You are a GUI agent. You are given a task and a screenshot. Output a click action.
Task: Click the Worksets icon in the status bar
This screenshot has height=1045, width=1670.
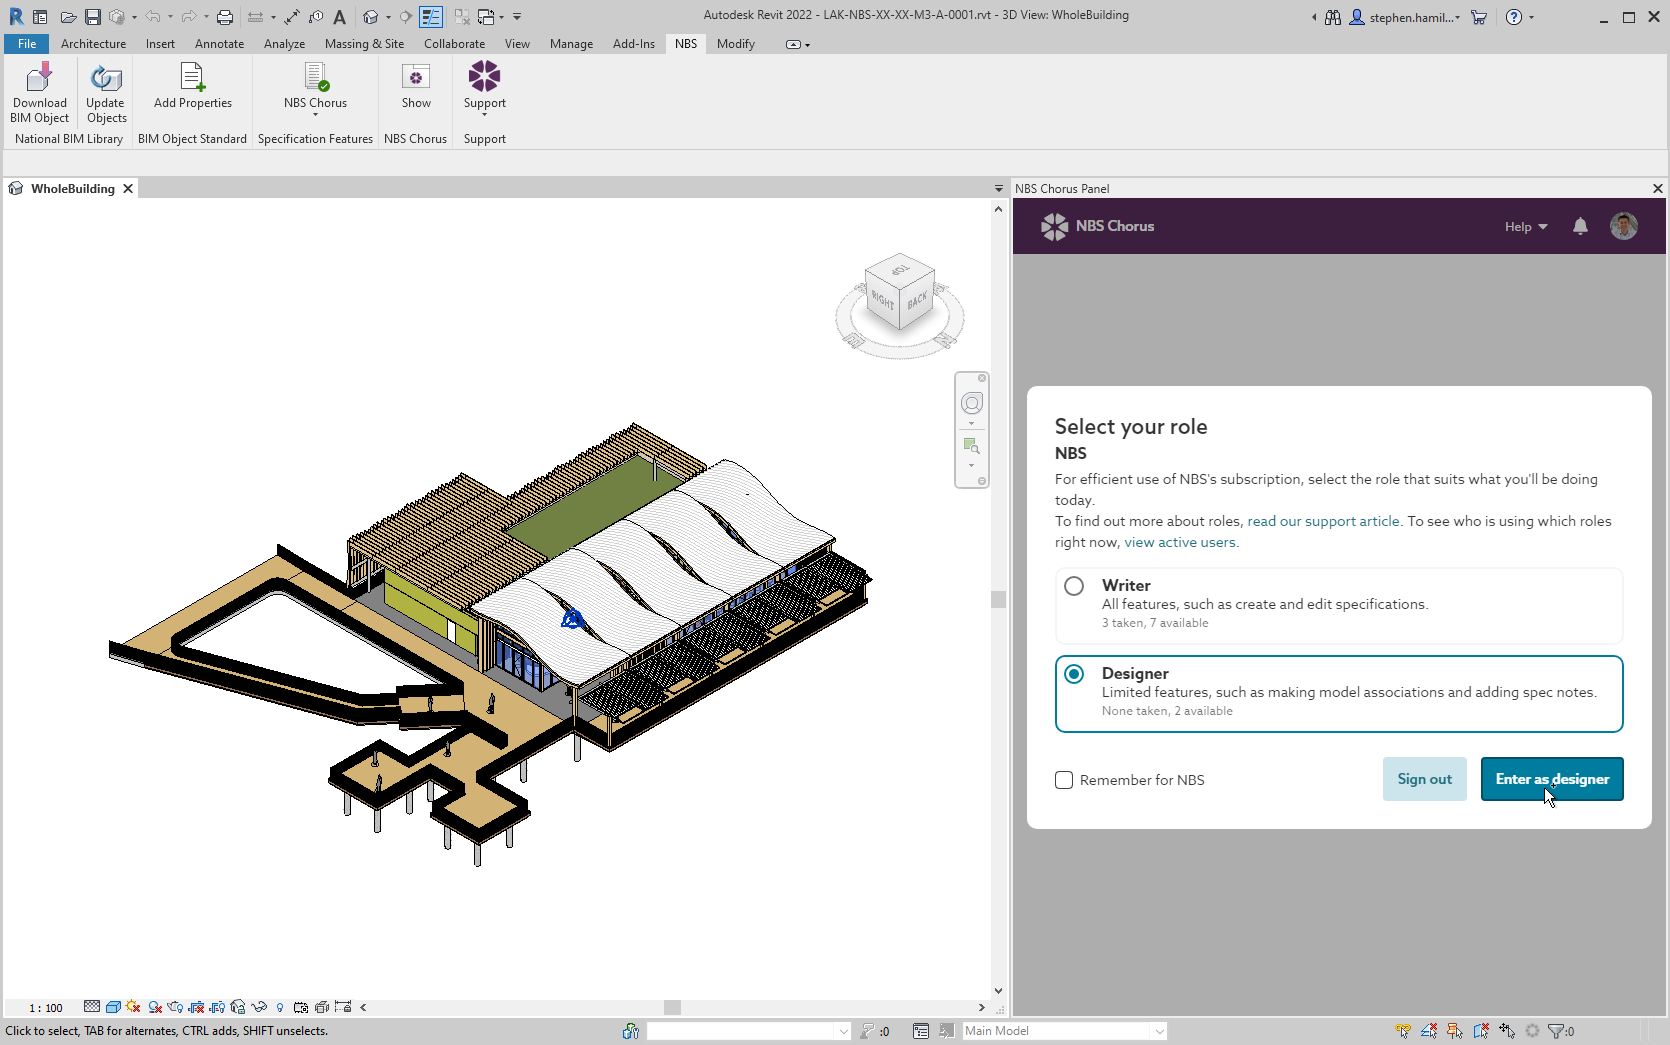[631, 1031]
